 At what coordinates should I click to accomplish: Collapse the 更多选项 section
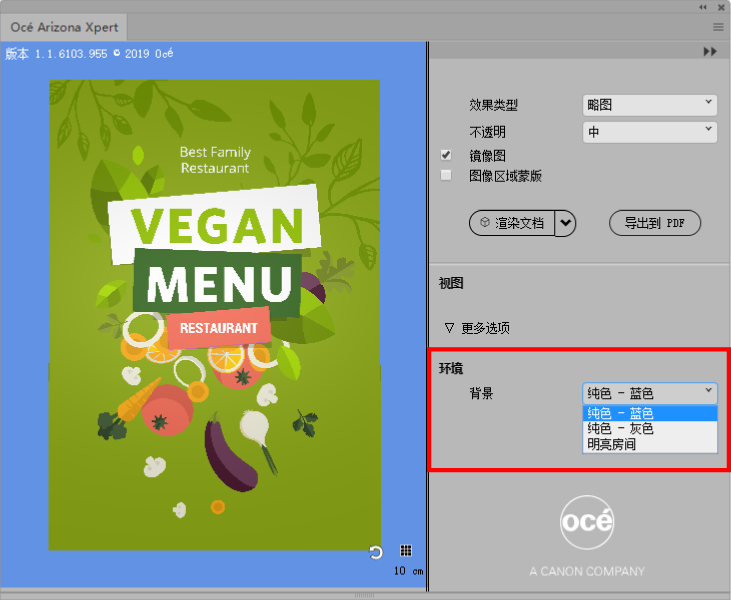click(448, 328)
